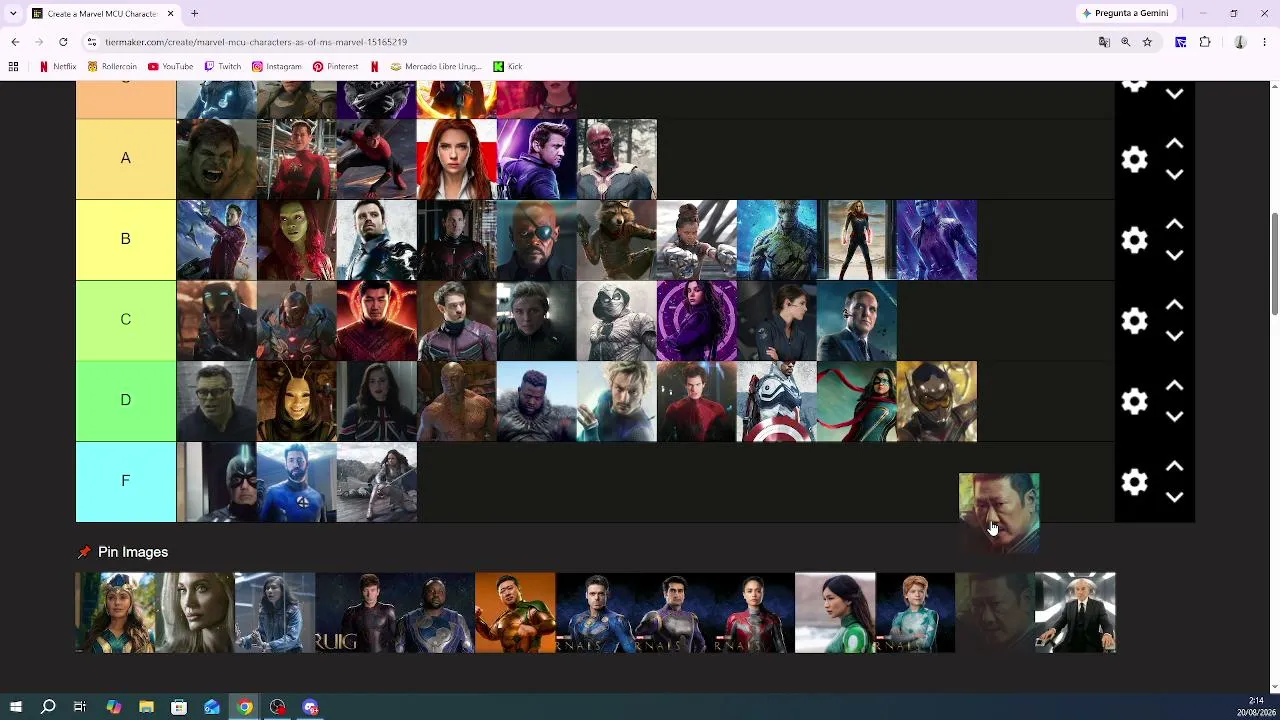Open settings gear for tier F
The height and width of the screenshot is (720, 1280).
1134,482
